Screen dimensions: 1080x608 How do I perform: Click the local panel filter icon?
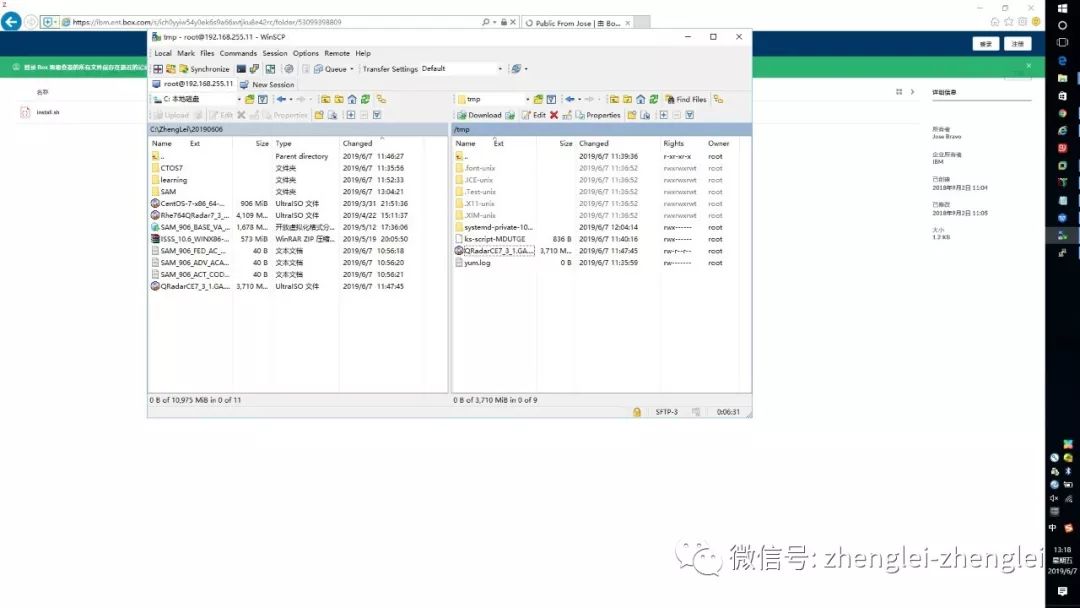pos(262,99)
